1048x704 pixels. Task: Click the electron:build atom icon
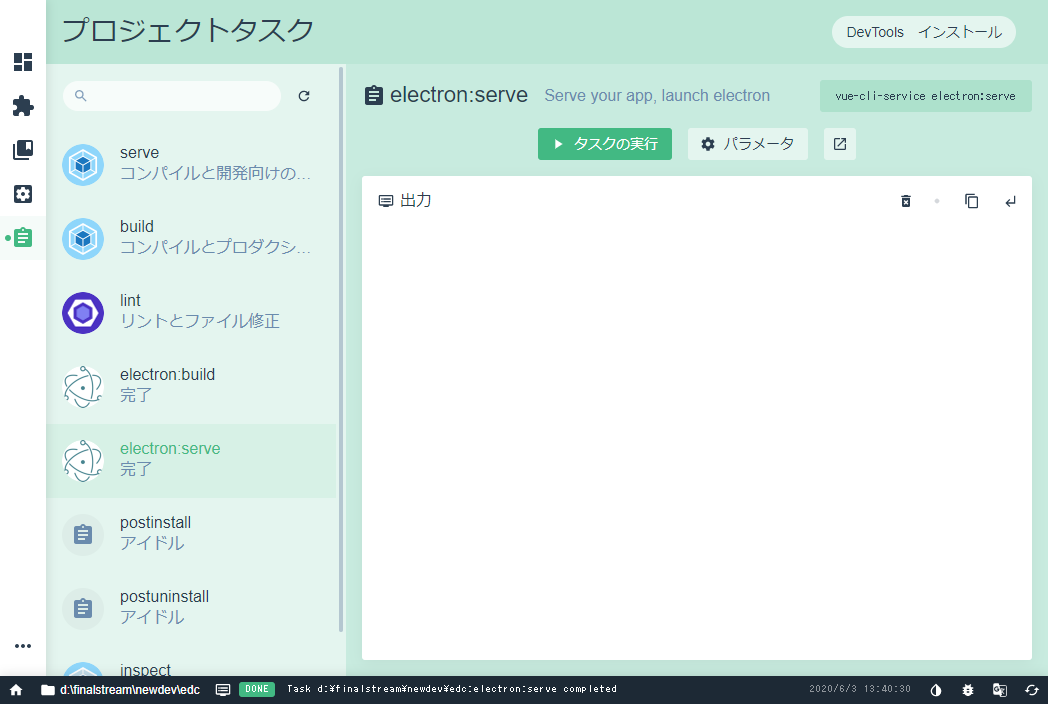coord(83,386)
